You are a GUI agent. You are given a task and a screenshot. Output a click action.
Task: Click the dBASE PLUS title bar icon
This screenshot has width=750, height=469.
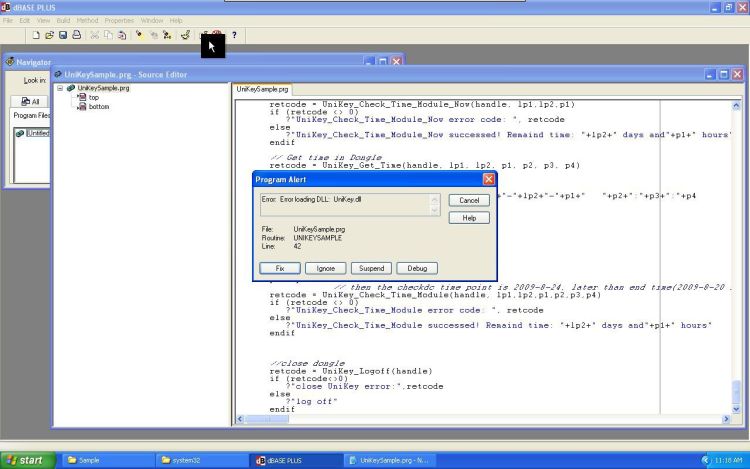(6, 7)
